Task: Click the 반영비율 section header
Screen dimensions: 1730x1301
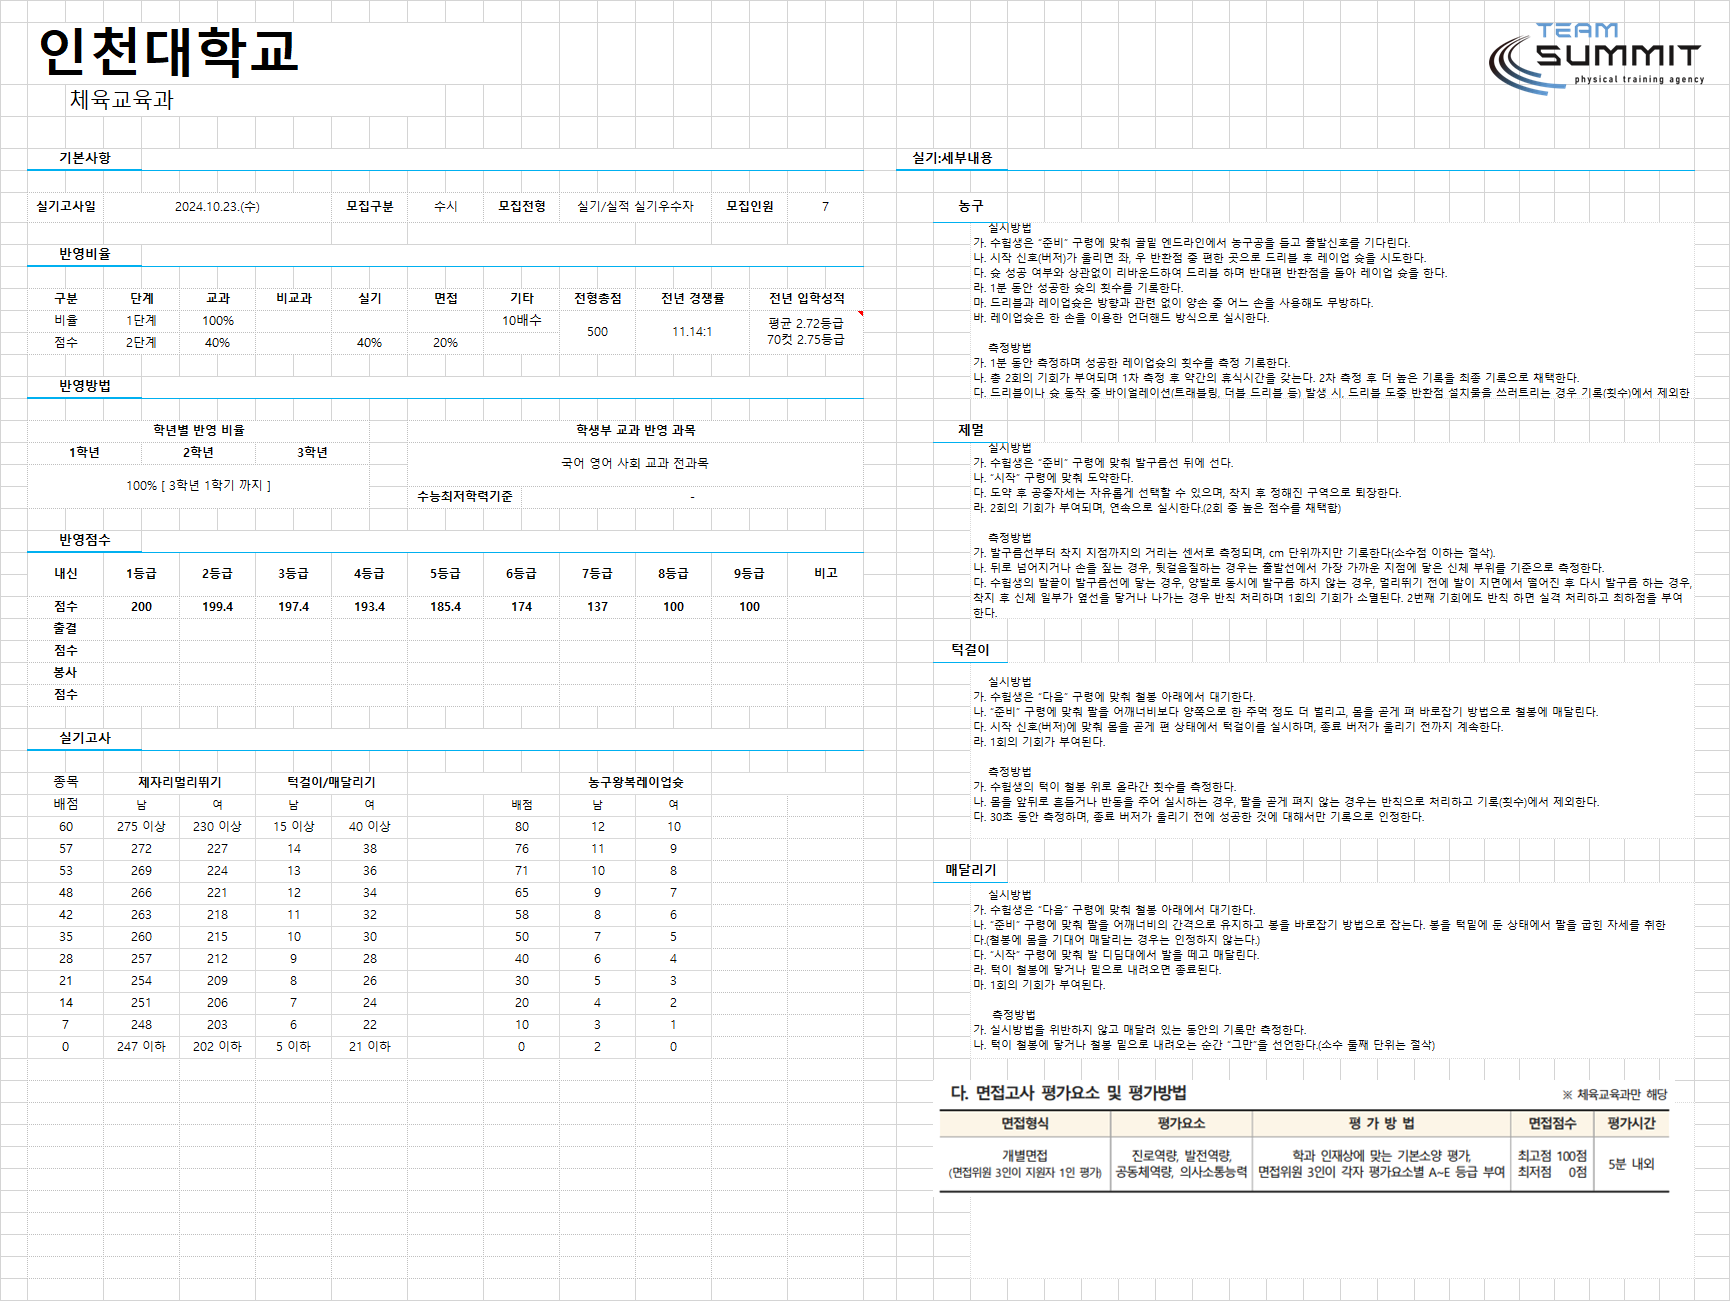Action: 85,254
